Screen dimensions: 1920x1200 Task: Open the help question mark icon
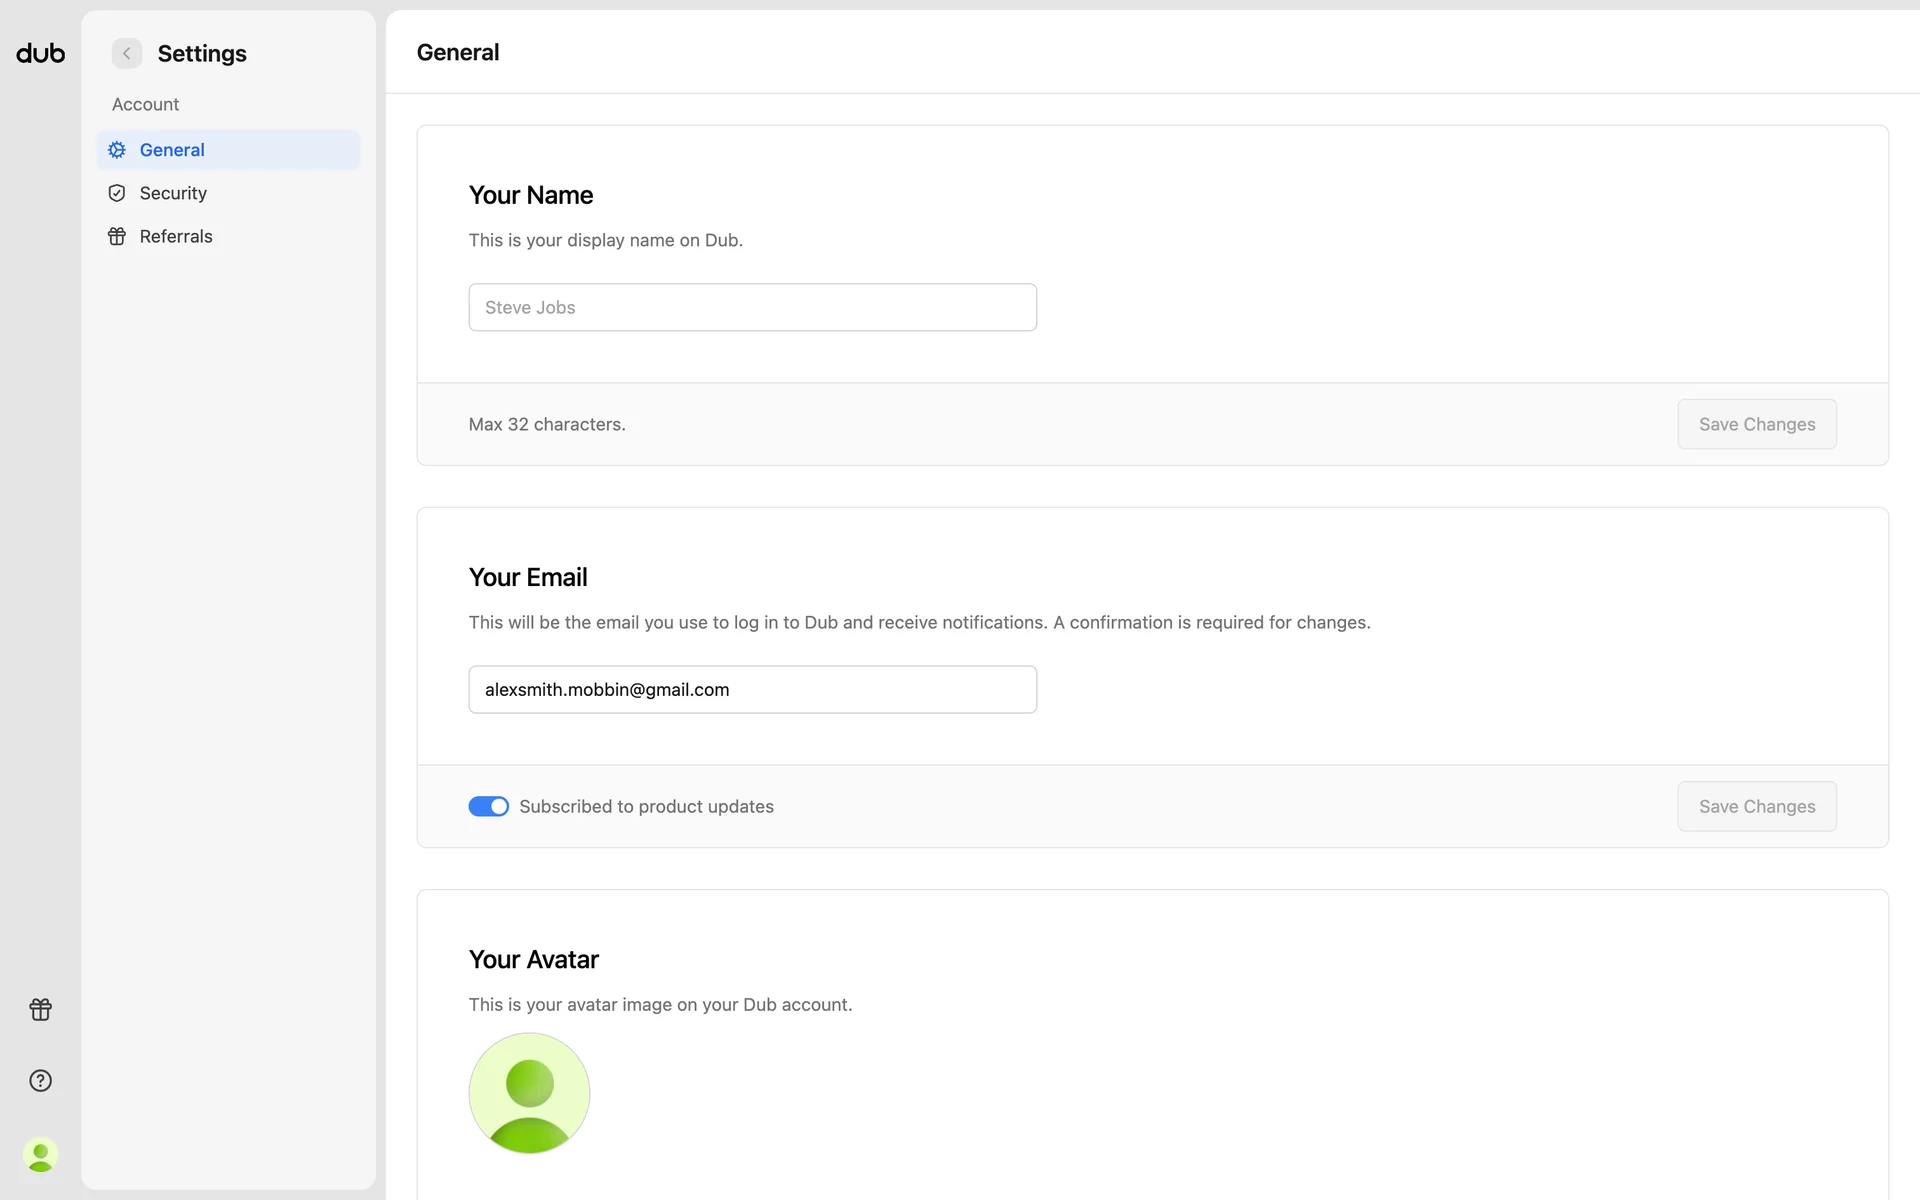pyautogui.click(x=40, y=1080)
